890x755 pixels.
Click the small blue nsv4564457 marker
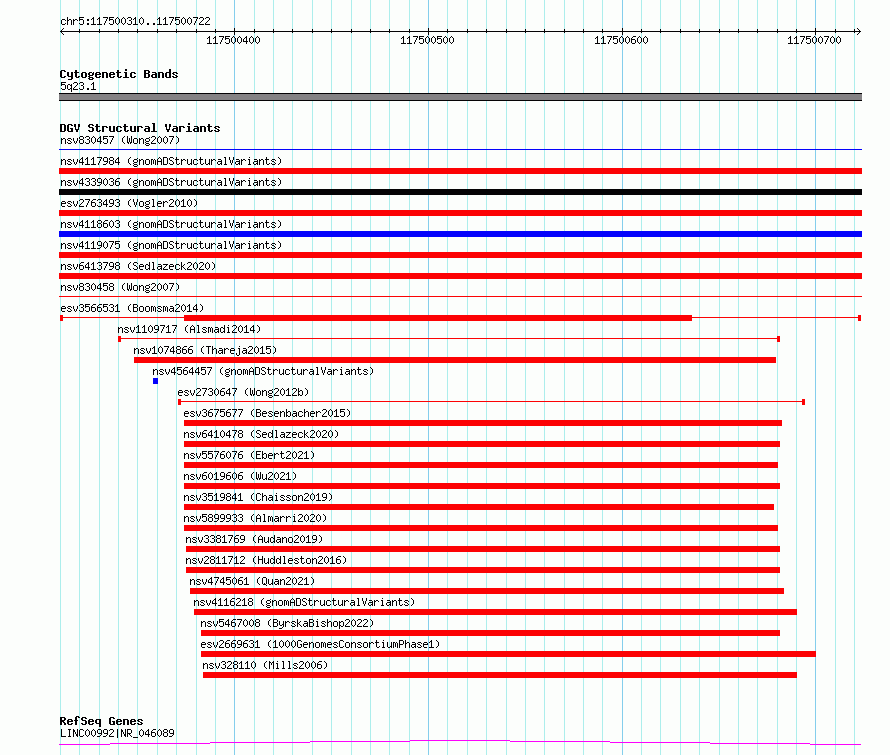156,381
